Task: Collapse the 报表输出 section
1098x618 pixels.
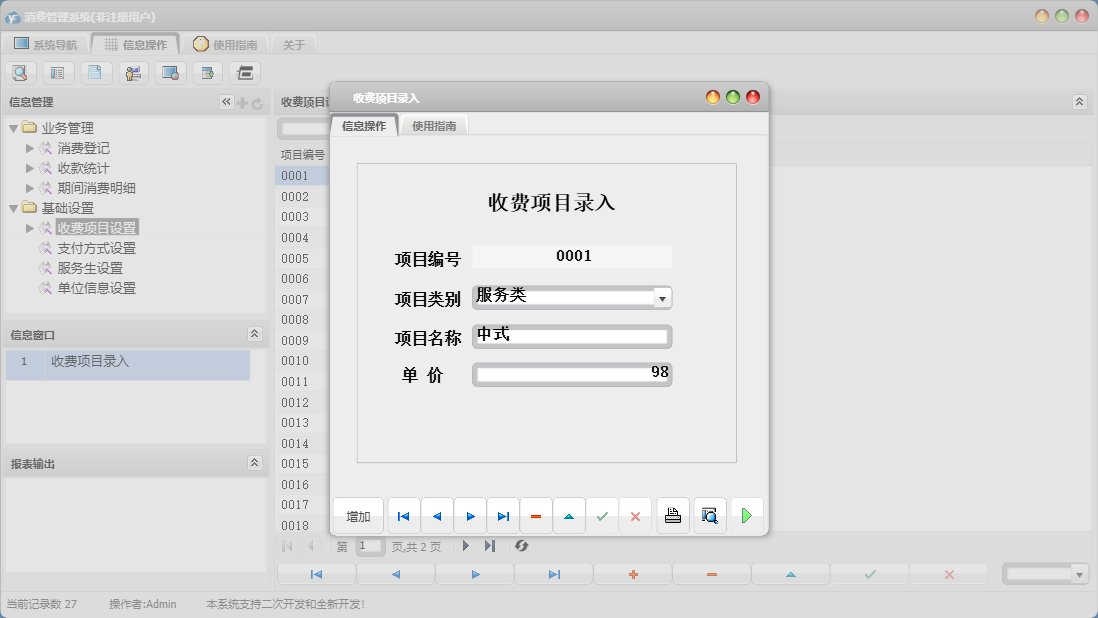Action: pos(256,462)
